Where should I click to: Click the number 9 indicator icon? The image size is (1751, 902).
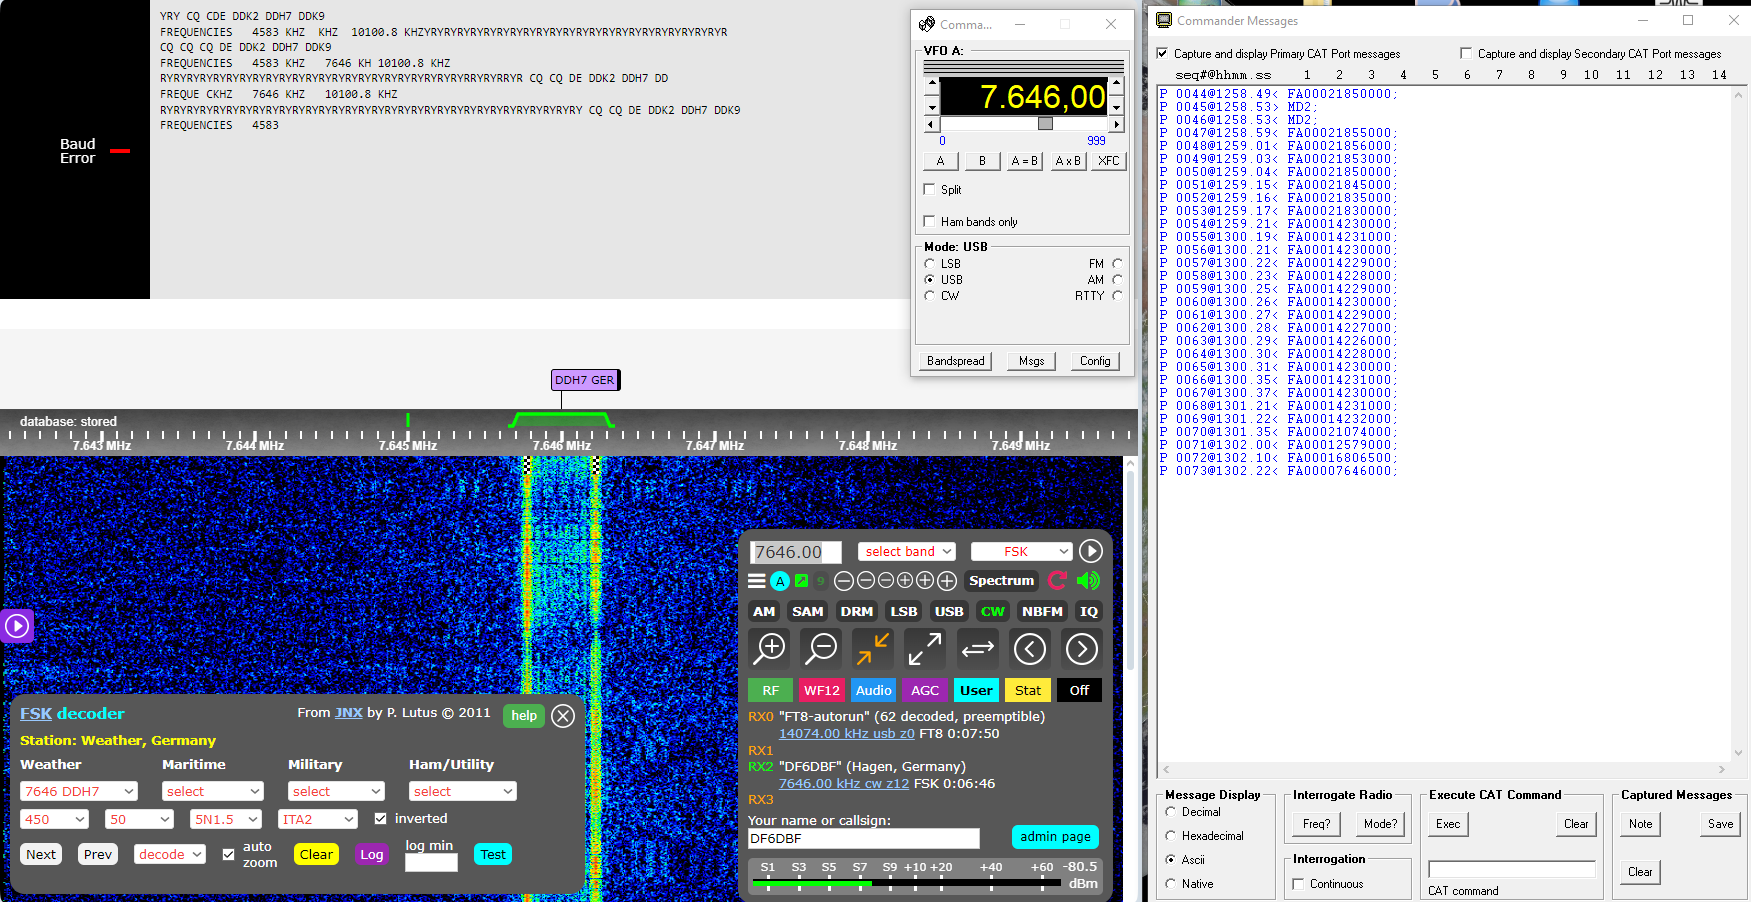(x=821, y=581)
